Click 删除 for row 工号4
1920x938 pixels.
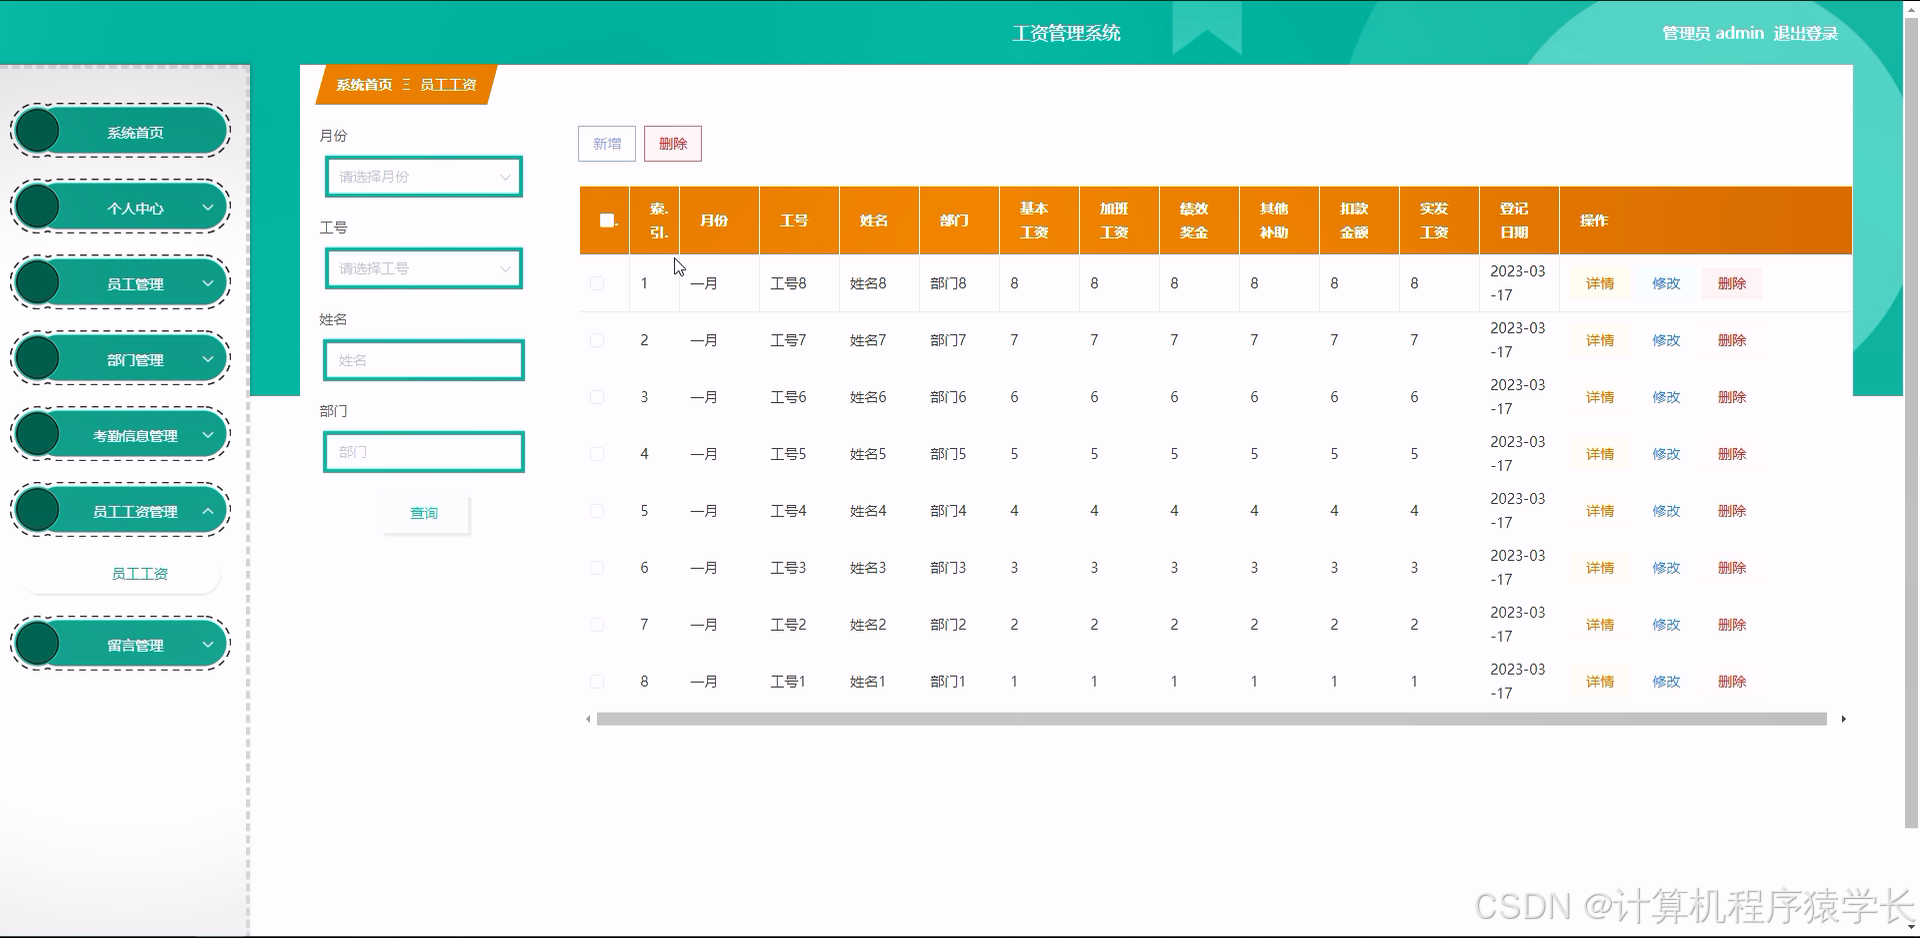tap(1732, 511)
